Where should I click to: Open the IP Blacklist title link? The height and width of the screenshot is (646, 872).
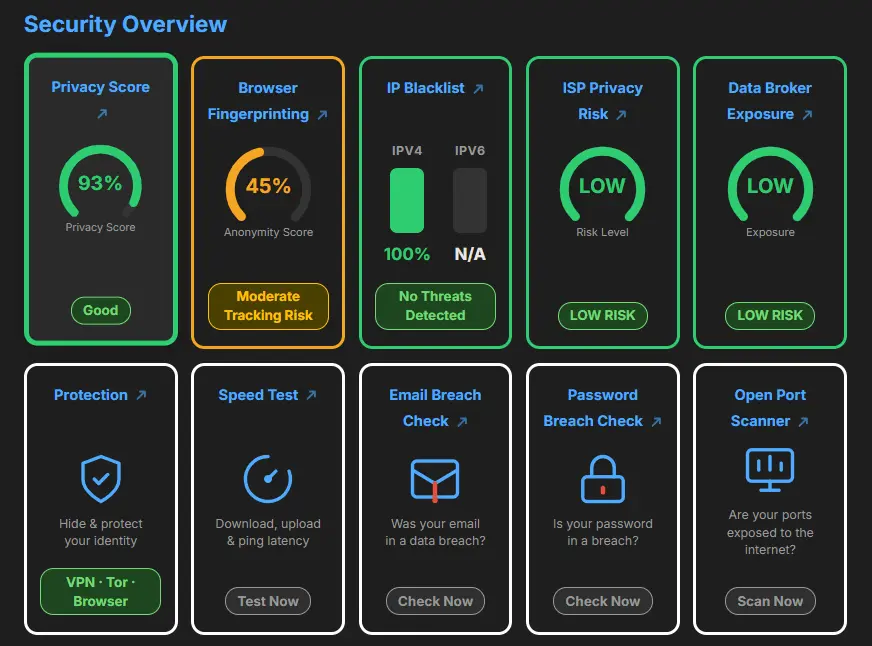(425, 88)
